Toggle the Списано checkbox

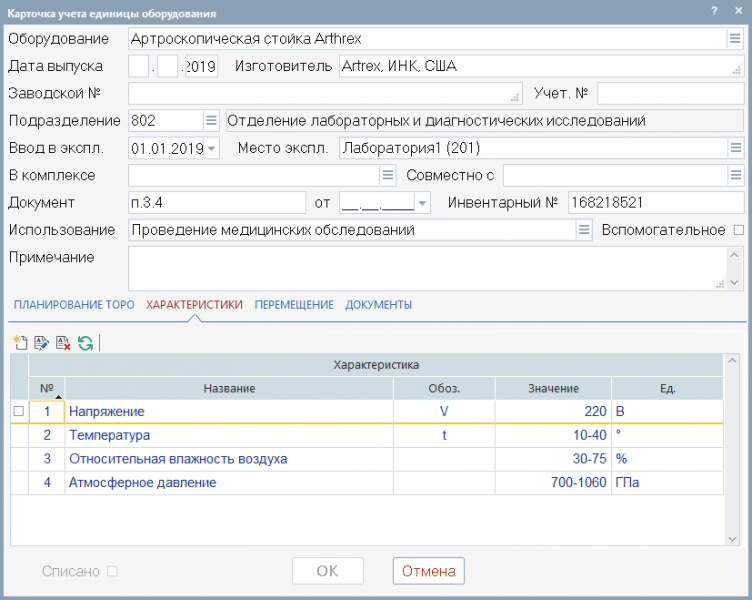pyautogui.click(x=112, y=571)
